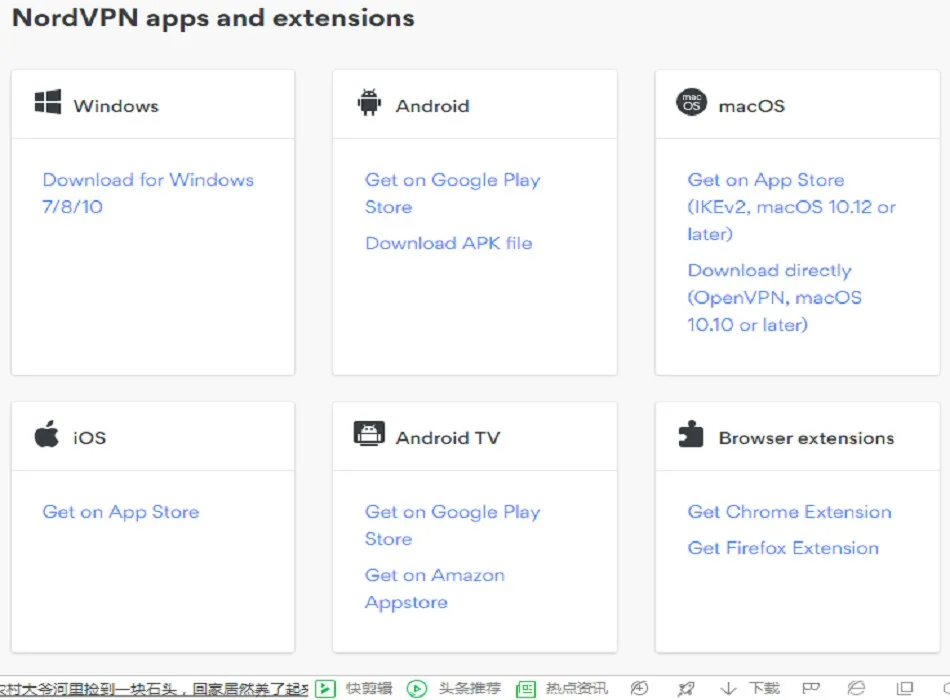Screen dimensions: 950x700
Task: Click Download directly OpenVPN macOS link
Action: 774,298
